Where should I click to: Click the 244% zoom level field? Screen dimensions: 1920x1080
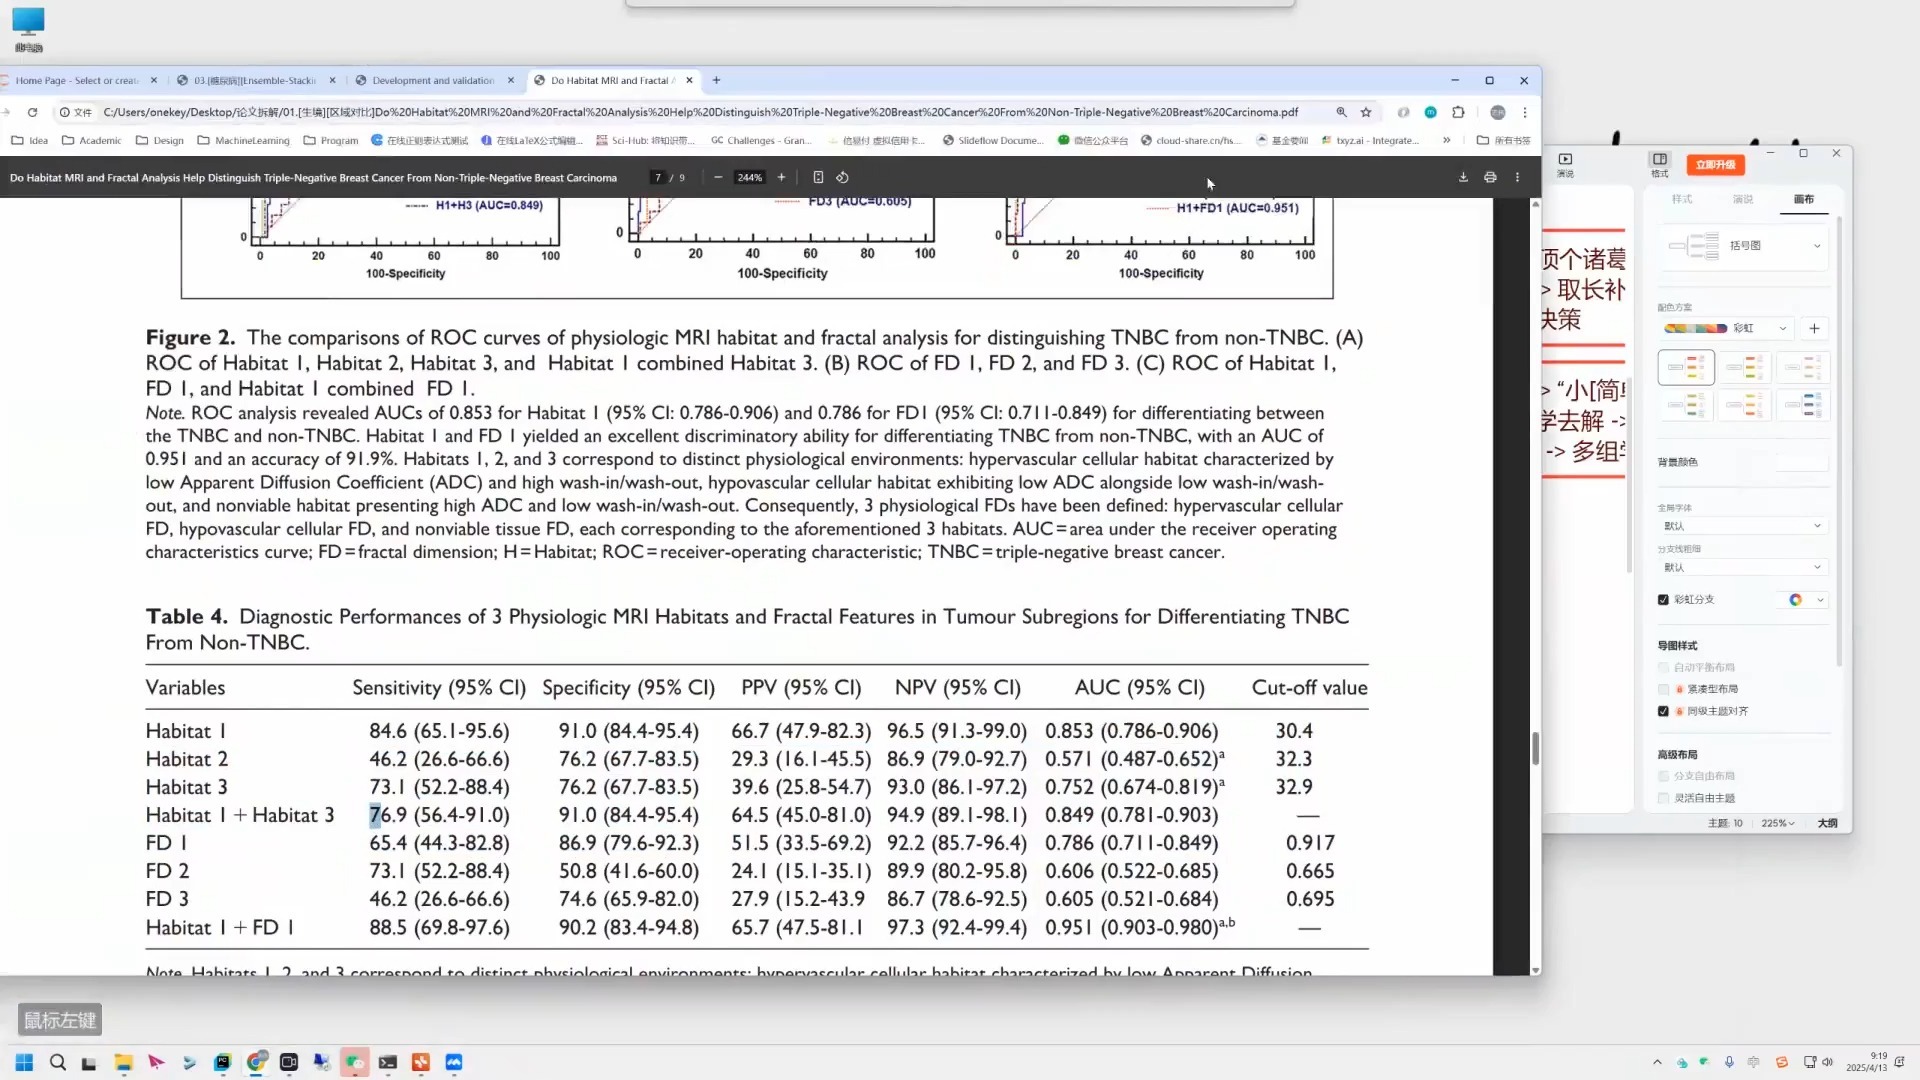[x=749, y=177]
